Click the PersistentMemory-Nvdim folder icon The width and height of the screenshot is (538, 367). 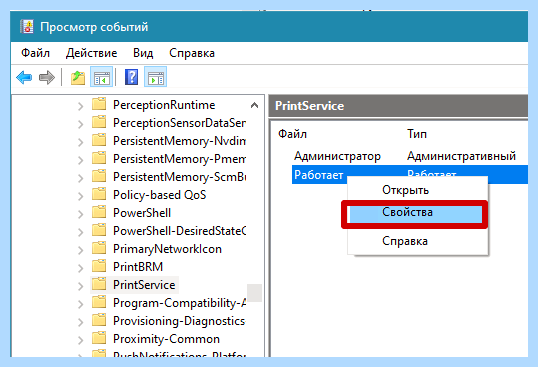[x=99, y=140]
